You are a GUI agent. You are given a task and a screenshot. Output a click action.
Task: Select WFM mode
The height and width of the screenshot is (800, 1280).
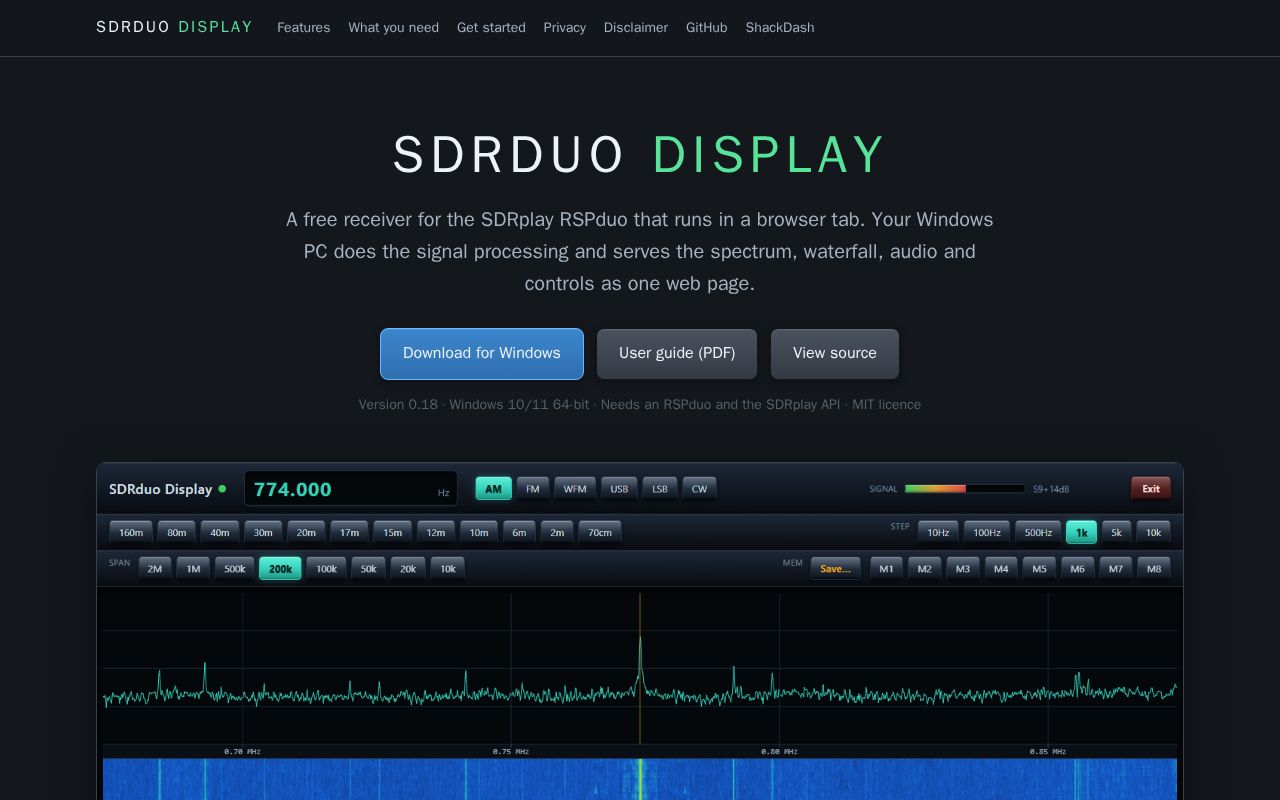[x=575, y=489]
